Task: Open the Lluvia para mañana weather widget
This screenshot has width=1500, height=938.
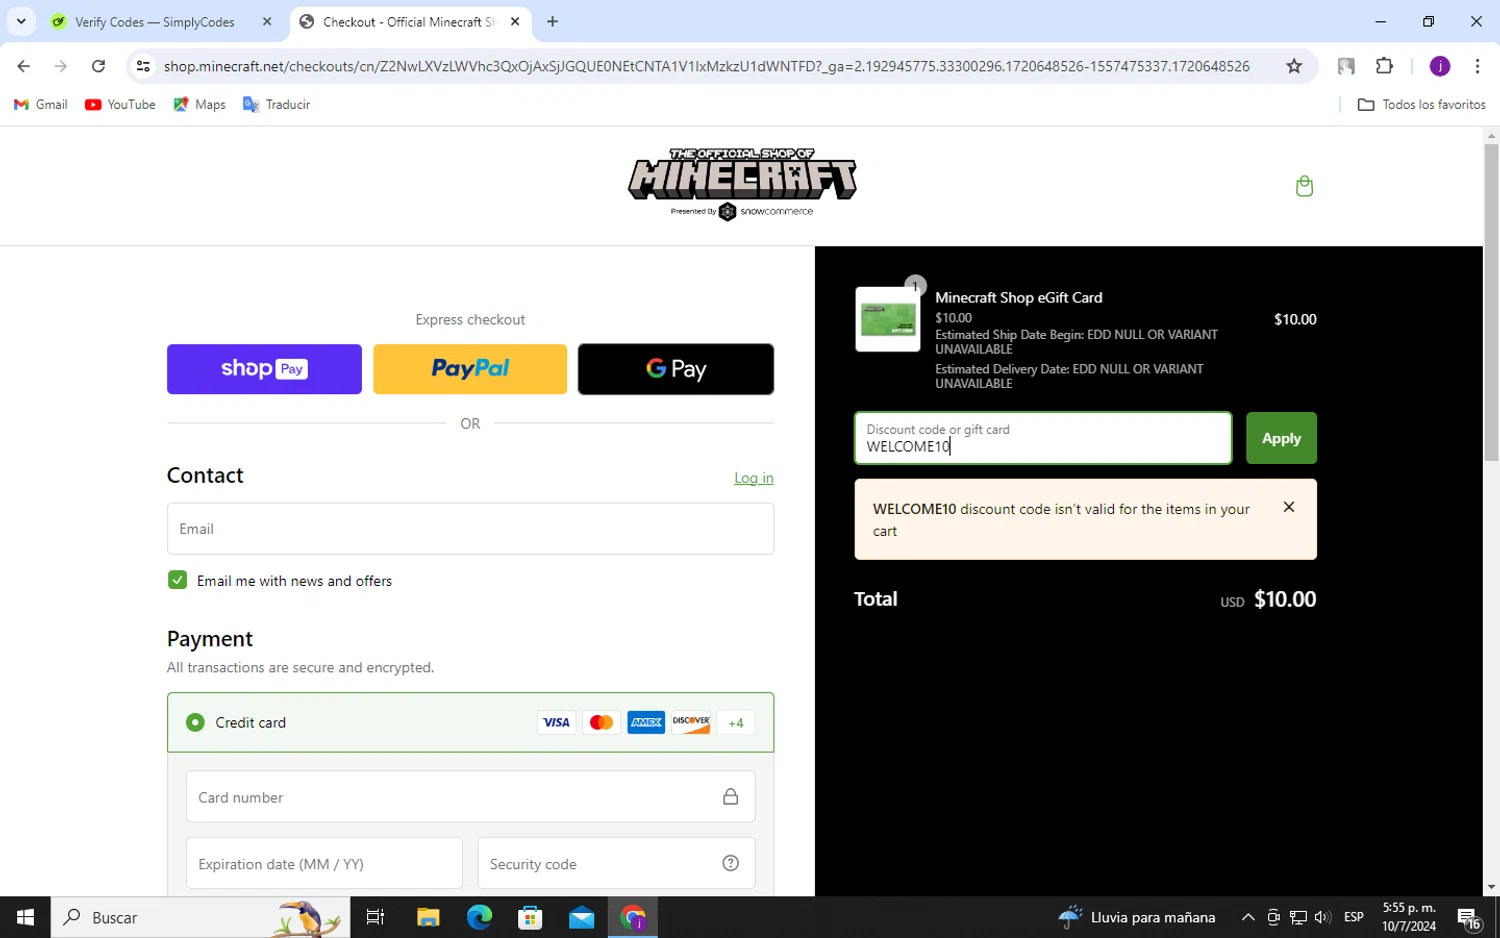Action: (x=1137, y=917)
